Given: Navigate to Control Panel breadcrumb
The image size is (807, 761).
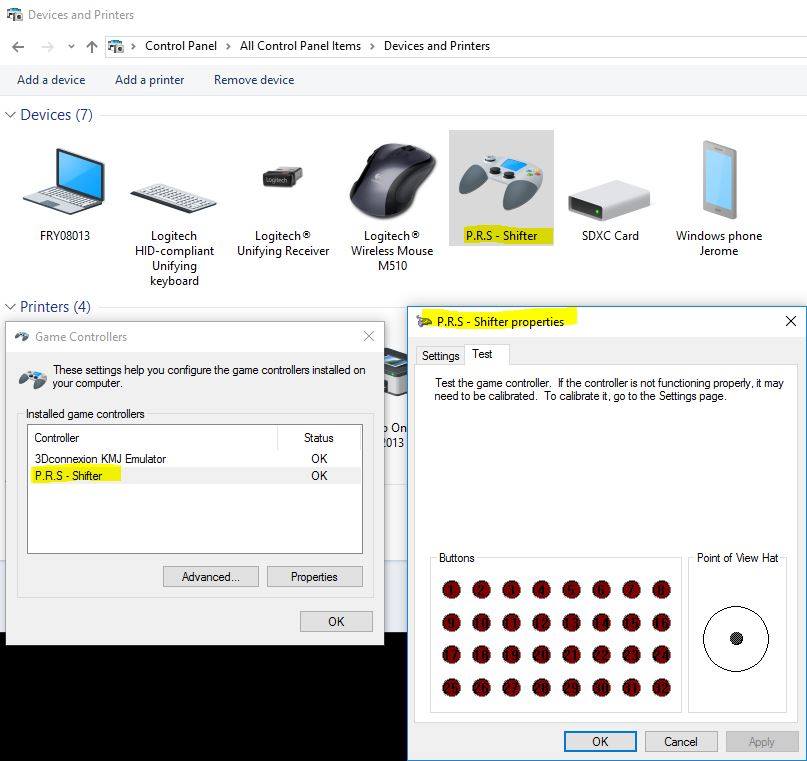Looking at the screenshot, I should 181,46.
